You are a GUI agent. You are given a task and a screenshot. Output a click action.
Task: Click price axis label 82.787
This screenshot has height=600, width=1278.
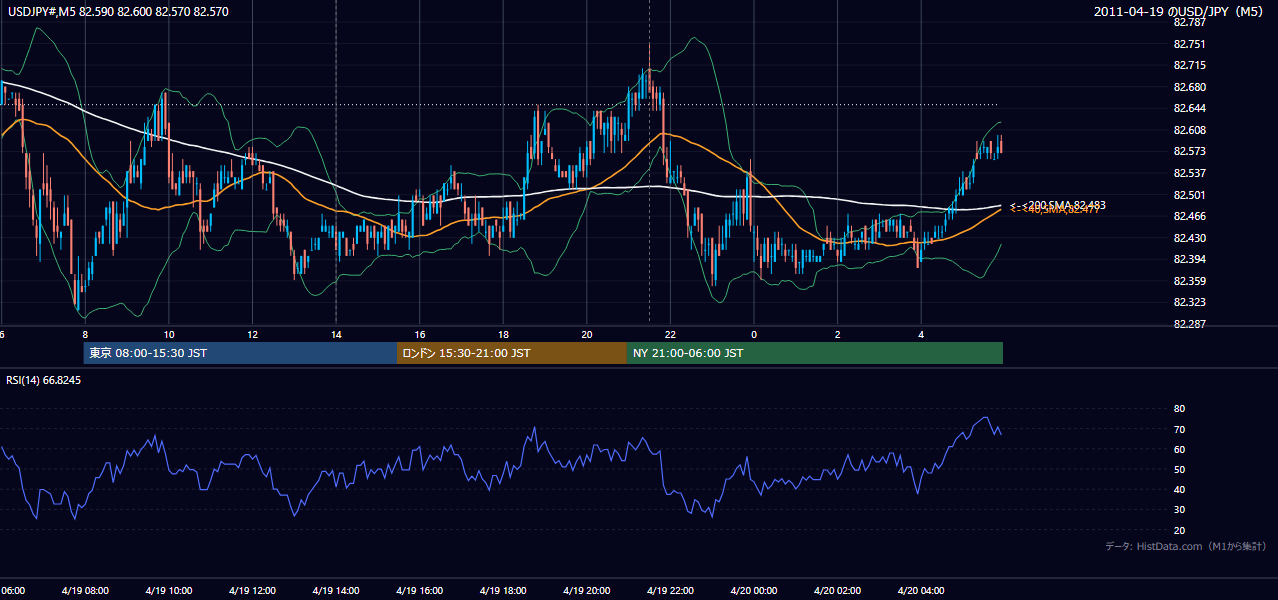tap(1189, 22)
